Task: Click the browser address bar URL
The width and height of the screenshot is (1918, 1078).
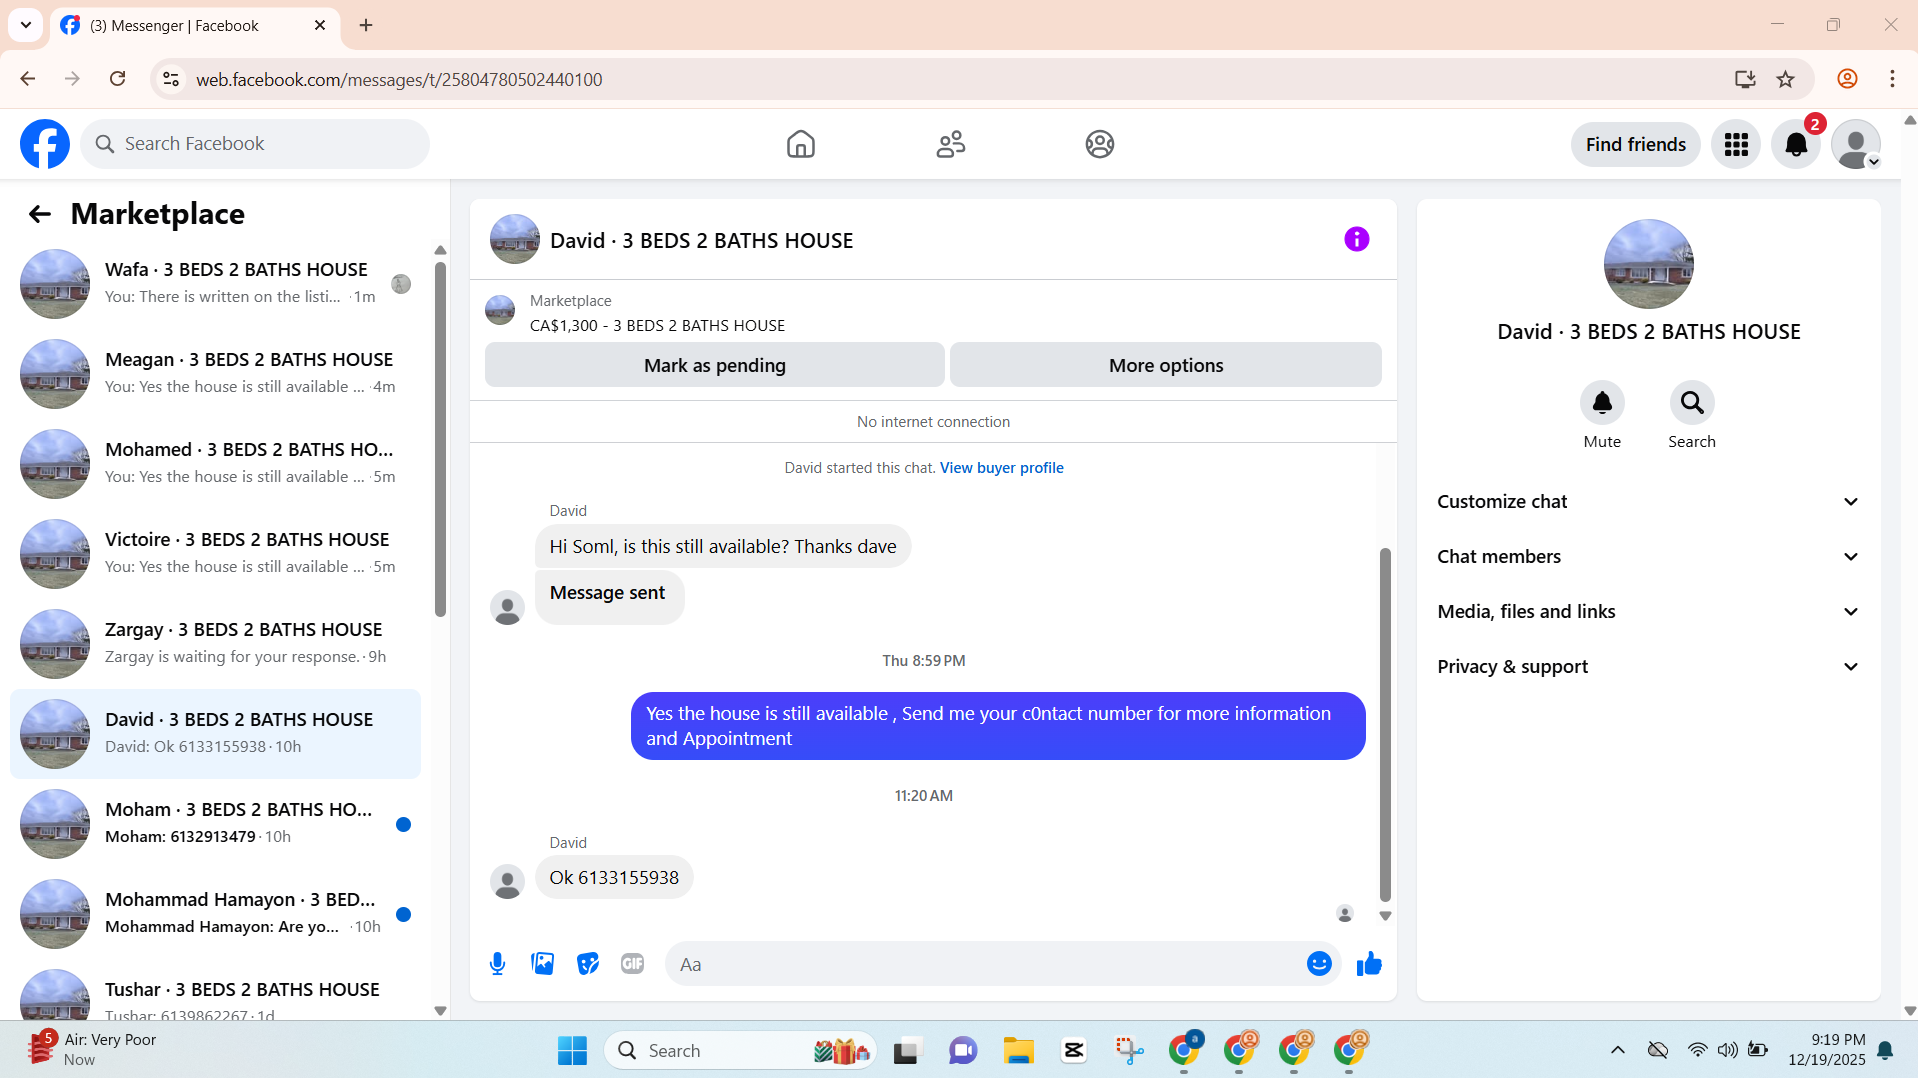Action: 399,79
